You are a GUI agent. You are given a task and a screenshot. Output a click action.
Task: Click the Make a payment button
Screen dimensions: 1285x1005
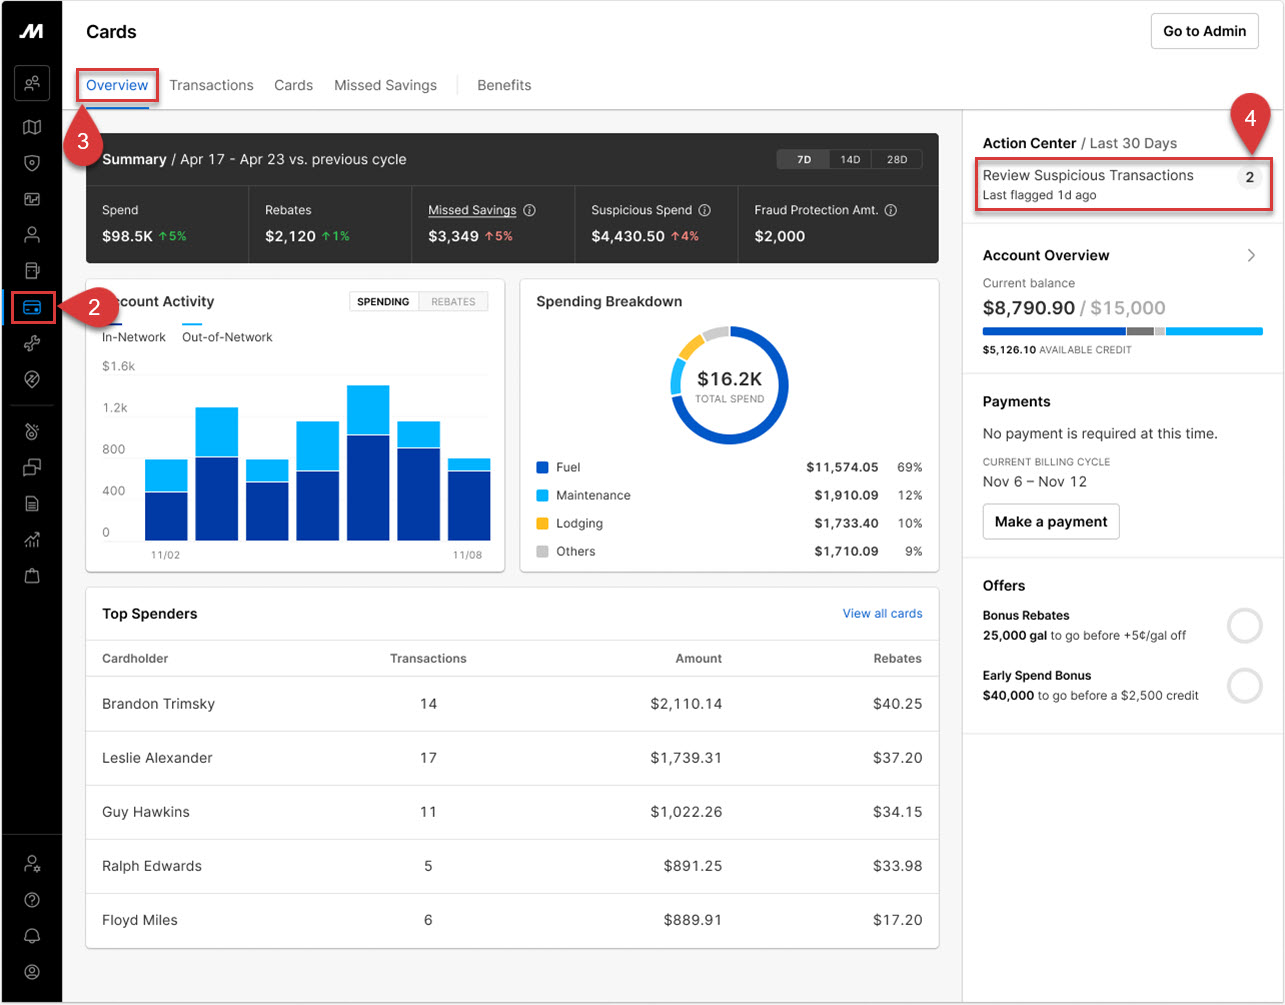point(1050,521)
